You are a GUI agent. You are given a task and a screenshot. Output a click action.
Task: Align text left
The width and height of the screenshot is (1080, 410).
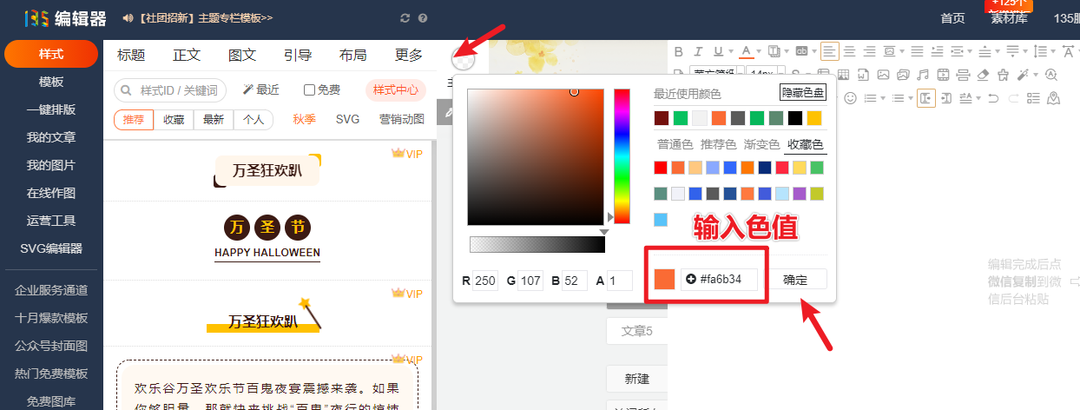point(830,51)
